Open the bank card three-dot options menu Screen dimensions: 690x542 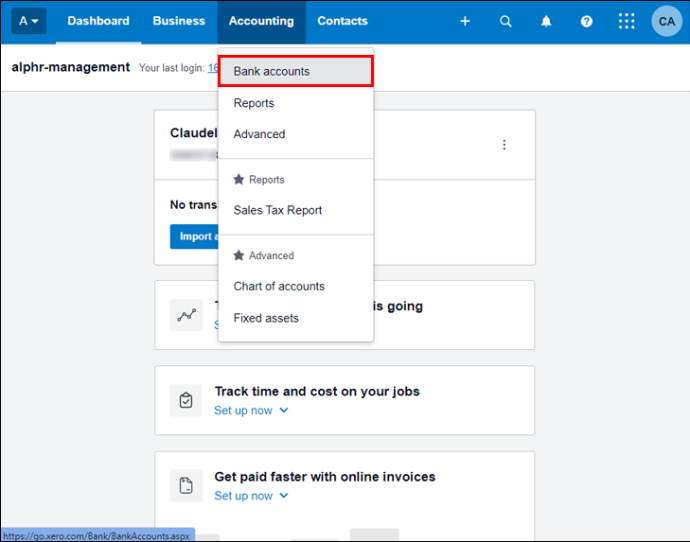504,145
